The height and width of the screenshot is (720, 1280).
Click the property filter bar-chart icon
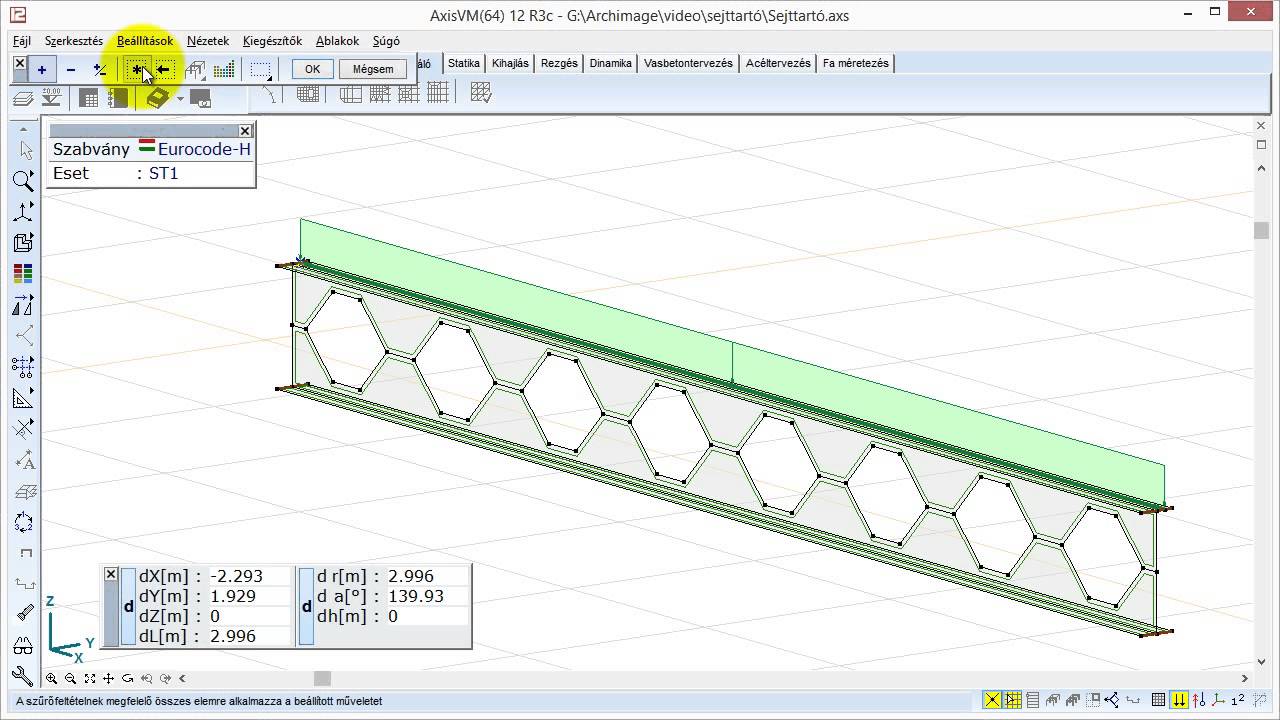(224, 70)
